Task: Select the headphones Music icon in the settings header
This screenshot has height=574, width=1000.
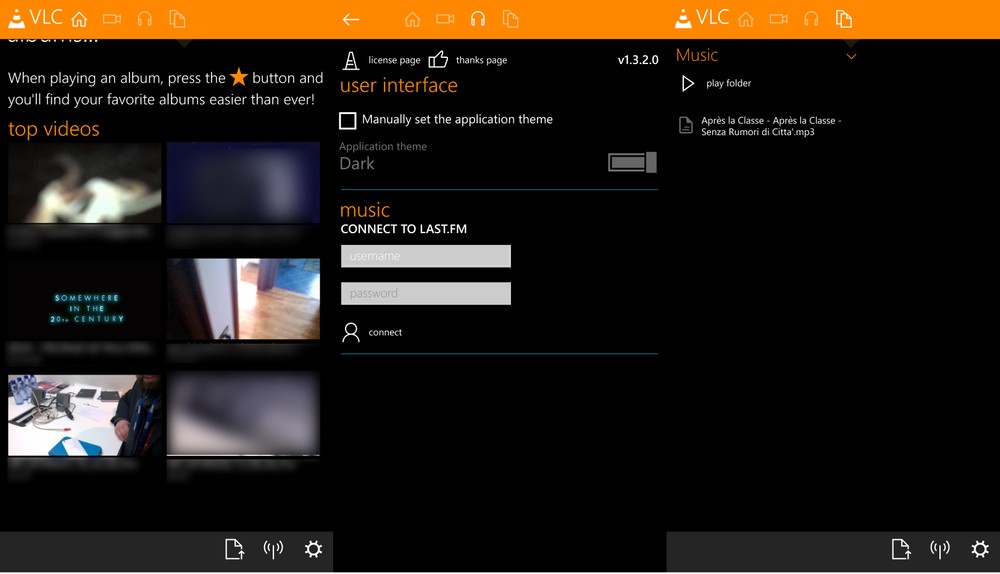Action: 478,19
